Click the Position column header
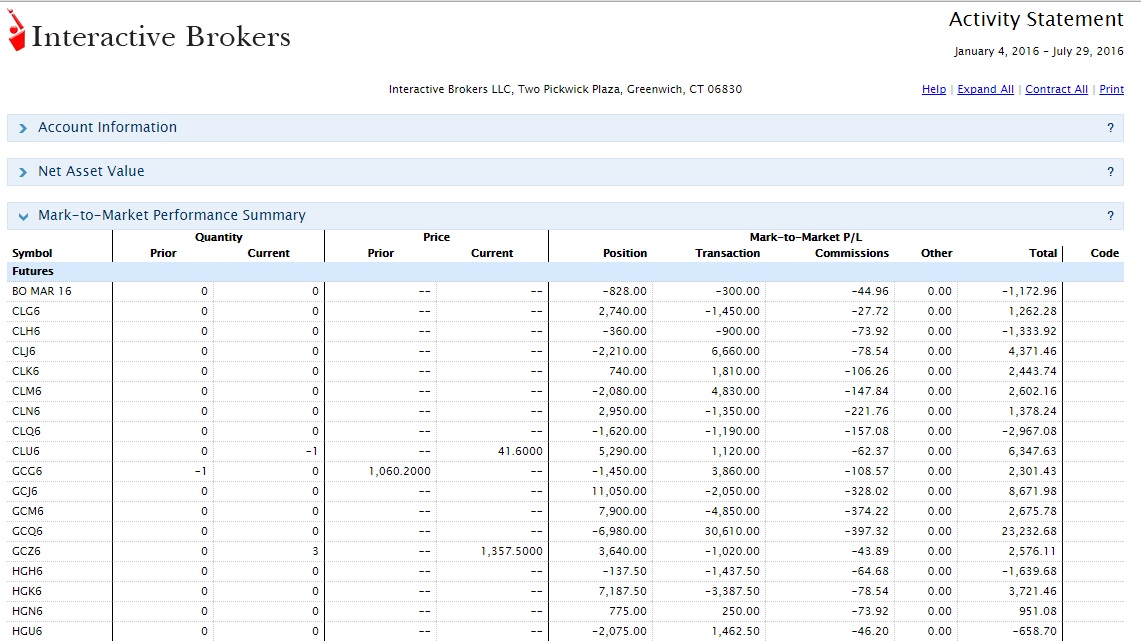Screen dimensions: 1141x641 pyautogui.click(x=624, y=253)
